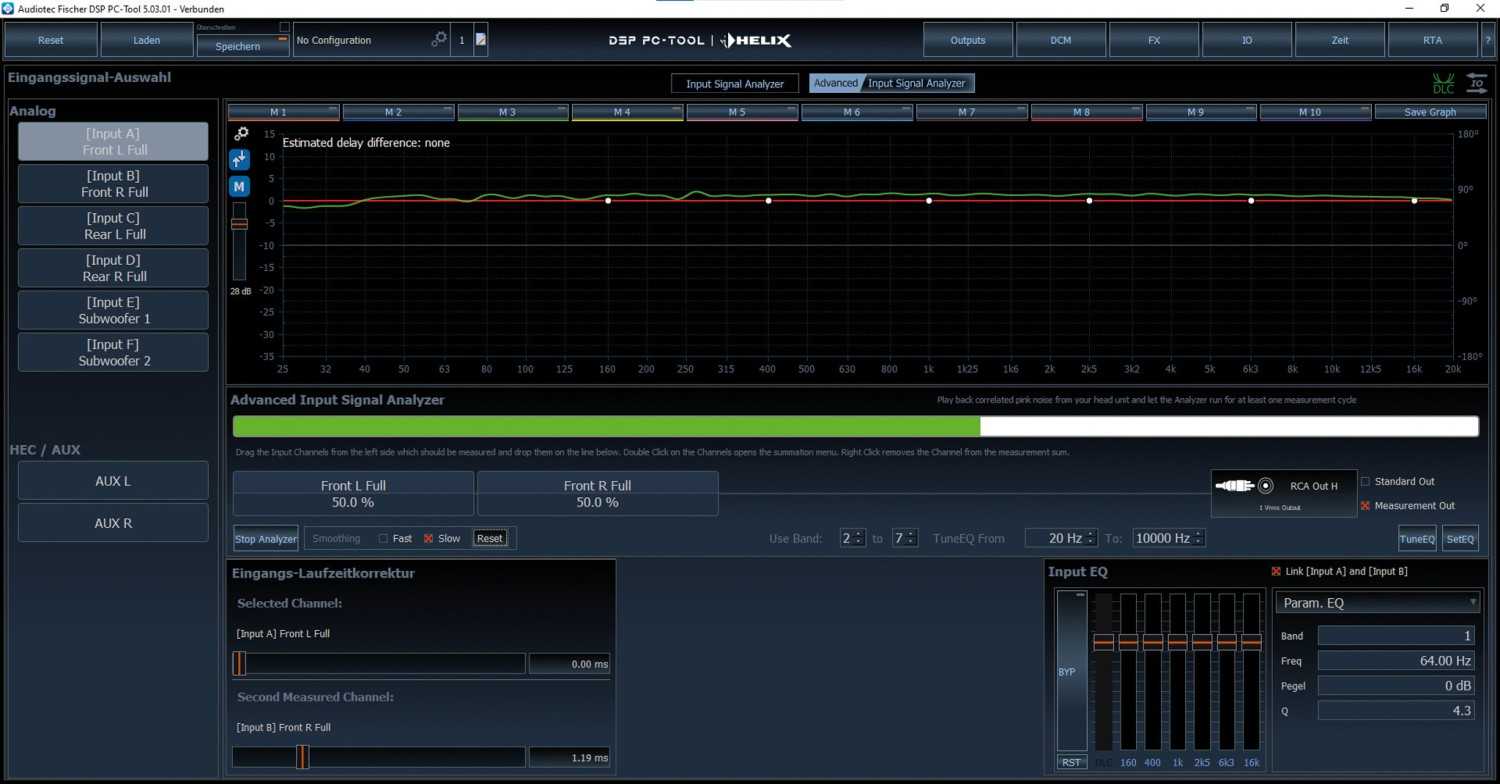Click the notepad icon next to setup 1
This screenshot has height=784, width=1500.
(481, 40)
